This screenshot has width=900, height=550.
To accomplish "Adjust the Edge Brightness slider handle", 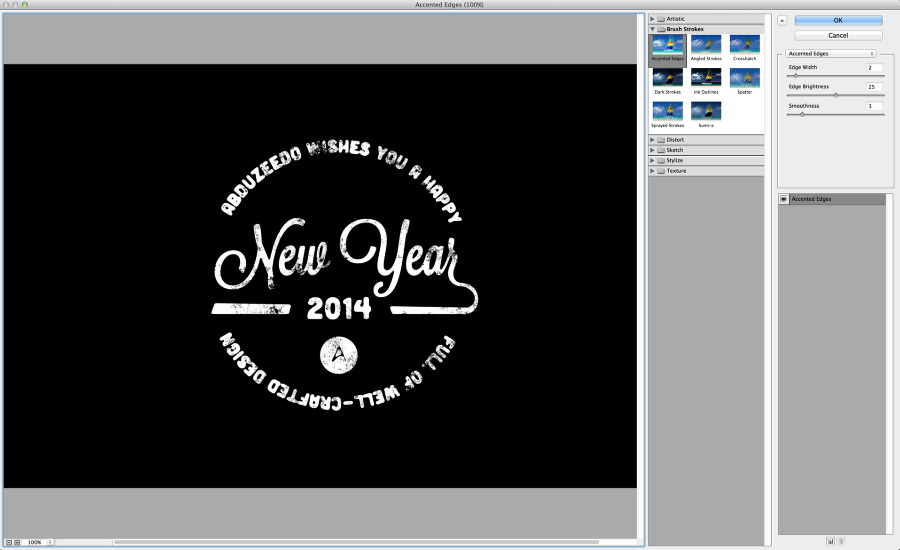I will tap(836, 95).
